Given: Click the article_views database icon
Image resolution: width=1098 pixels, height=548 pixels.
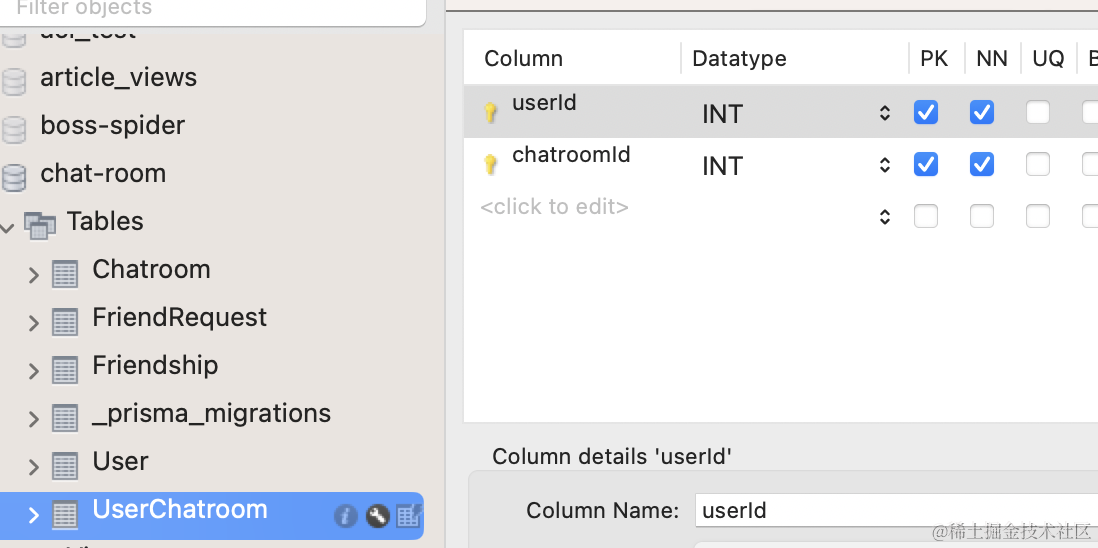Looking at the screenshot, I should pyautogui.click(x=14, y=81).
